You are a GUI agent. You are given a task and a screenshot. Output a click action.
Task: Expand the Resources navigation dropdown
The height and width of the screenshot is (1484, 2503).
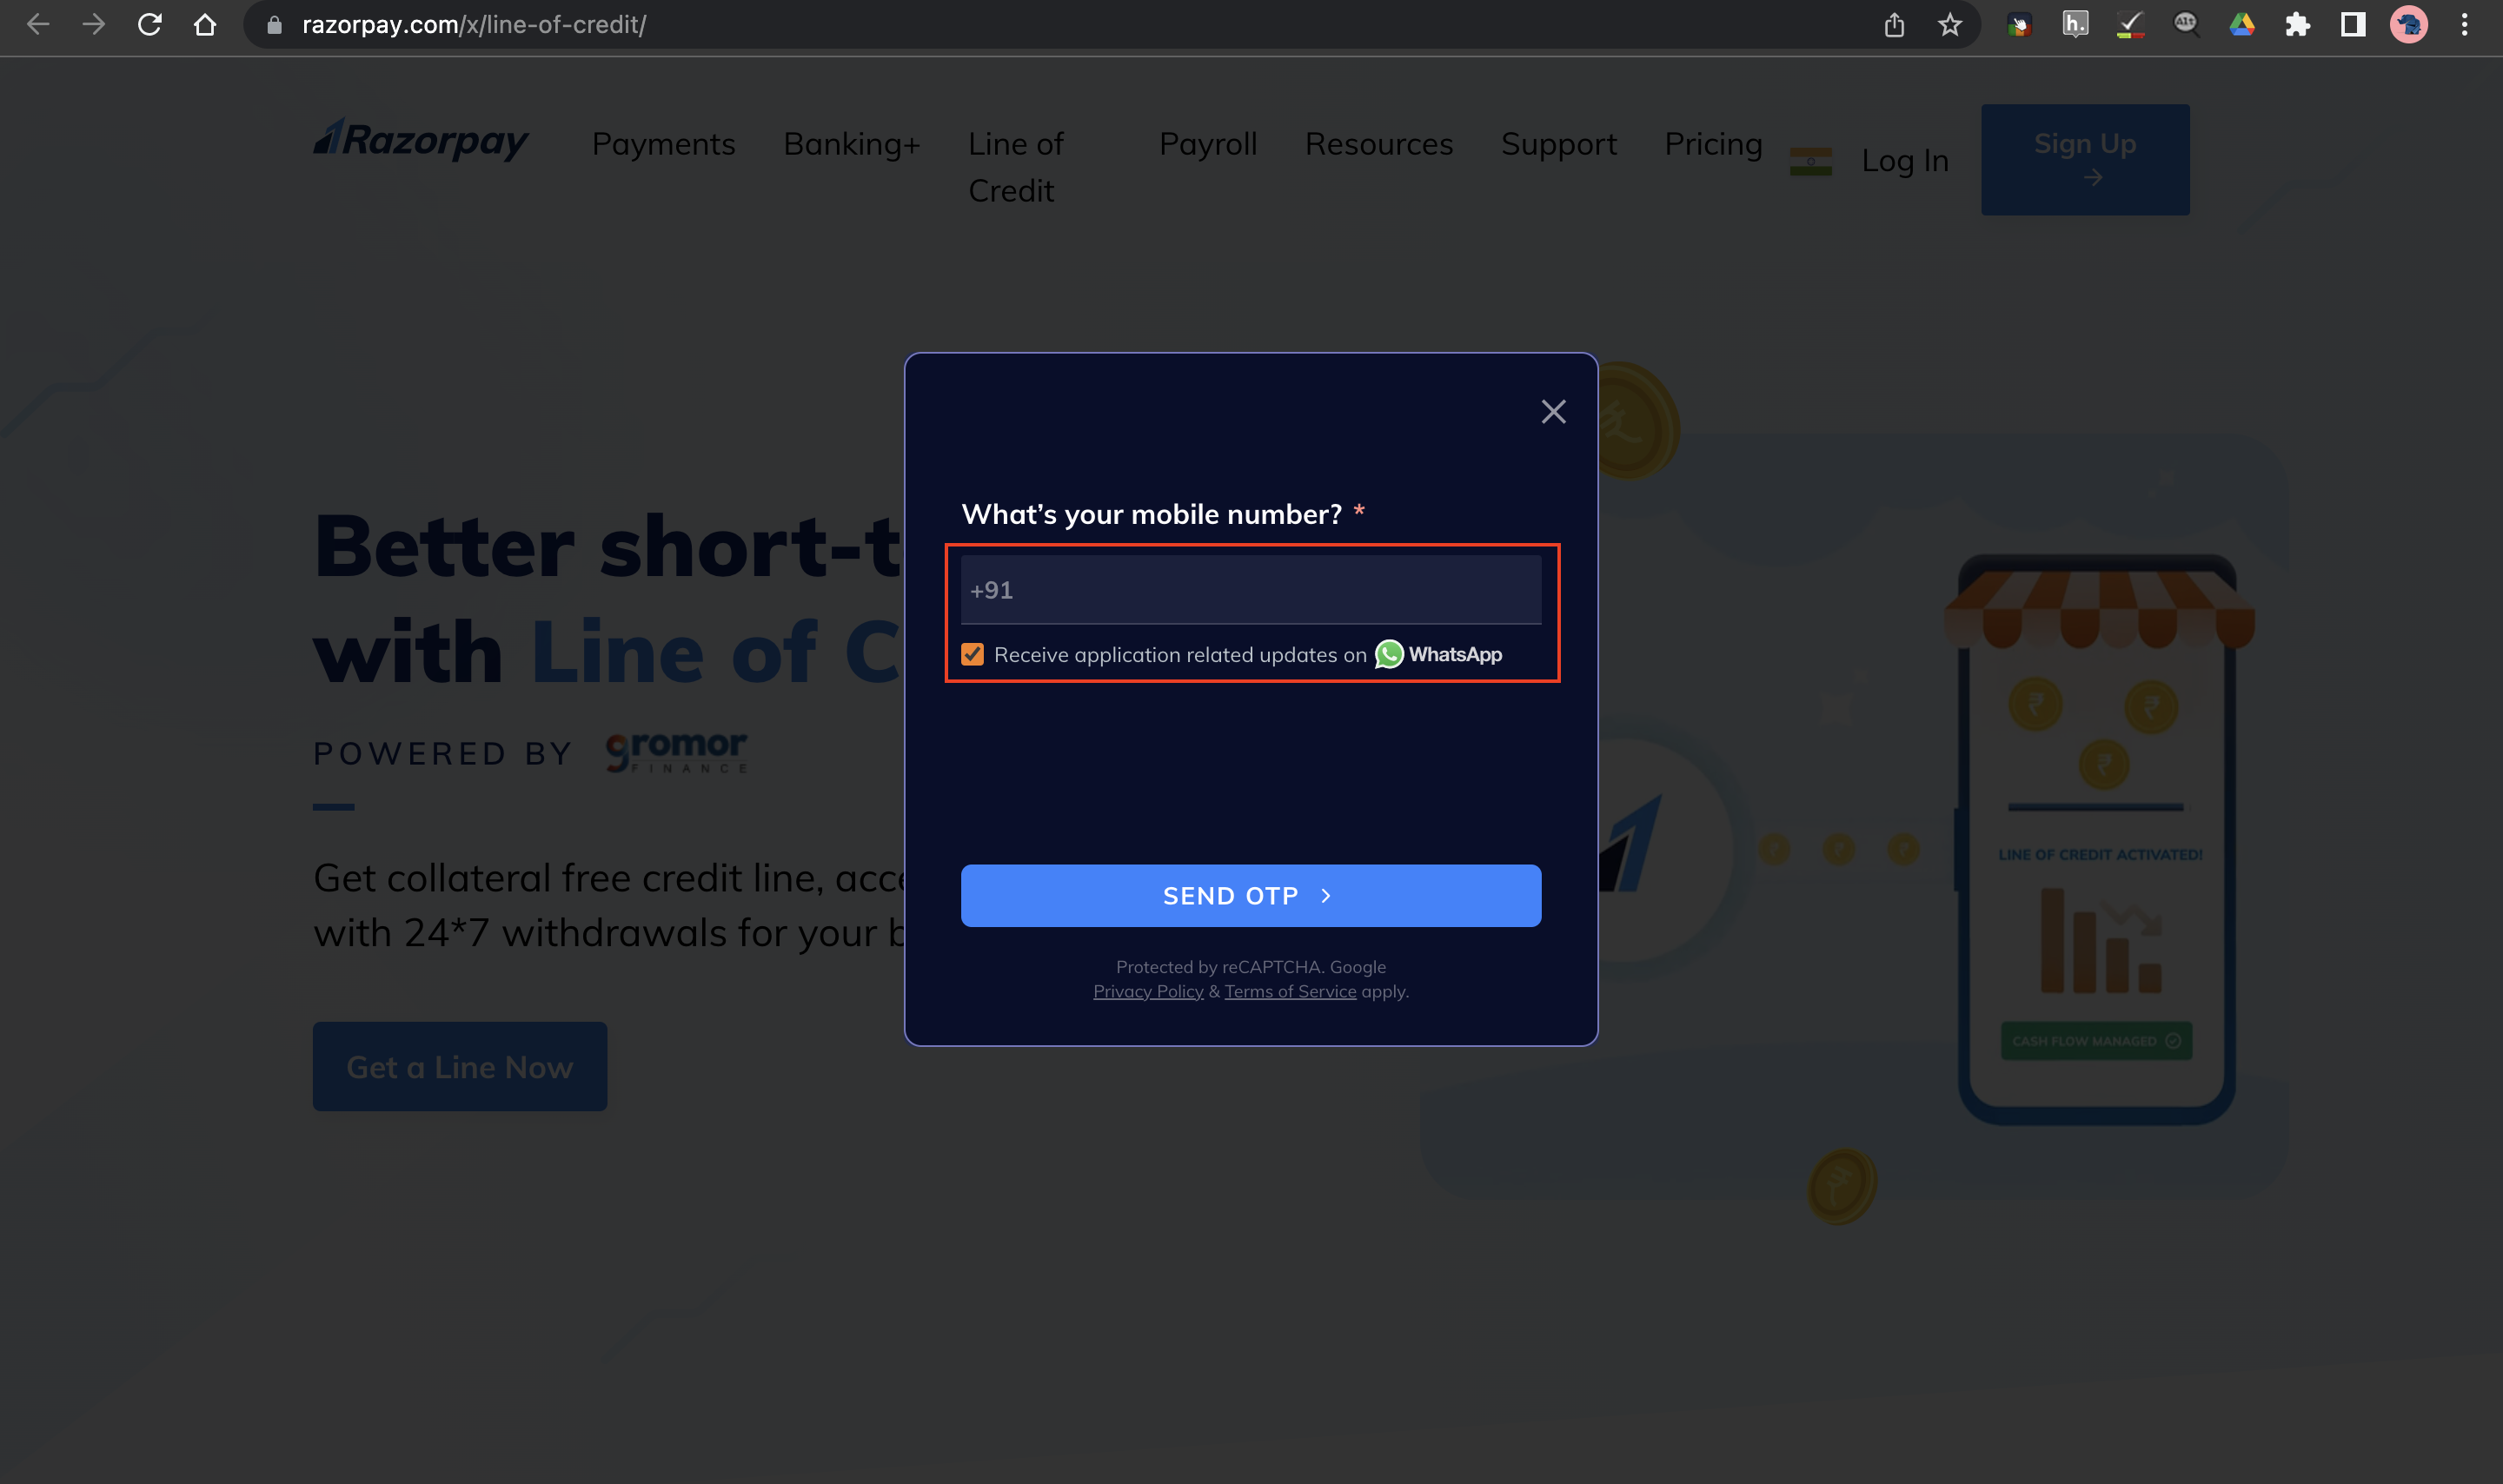(1378, 145)
